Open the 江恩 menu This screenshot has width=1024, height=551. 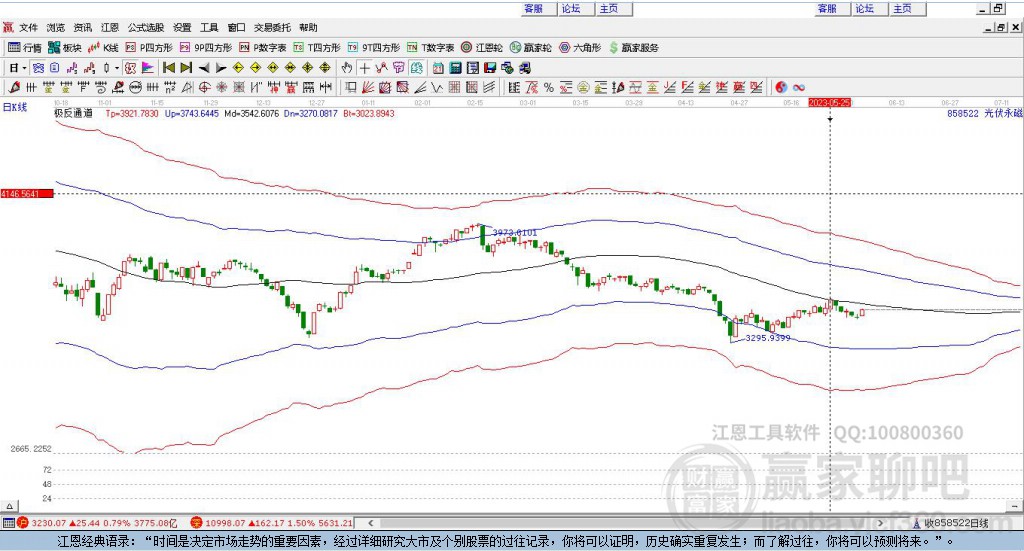coord(110,27)
